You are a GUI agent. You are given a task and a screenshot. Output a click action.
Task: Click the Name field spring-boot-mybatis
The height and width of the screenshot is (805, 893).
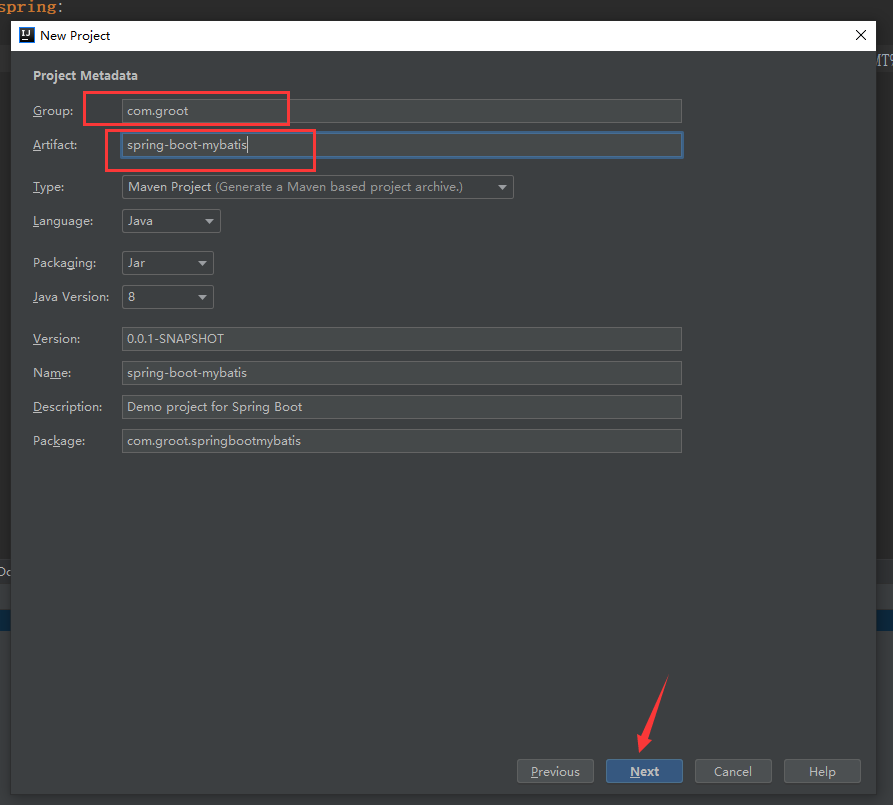[x=402, y=373]
